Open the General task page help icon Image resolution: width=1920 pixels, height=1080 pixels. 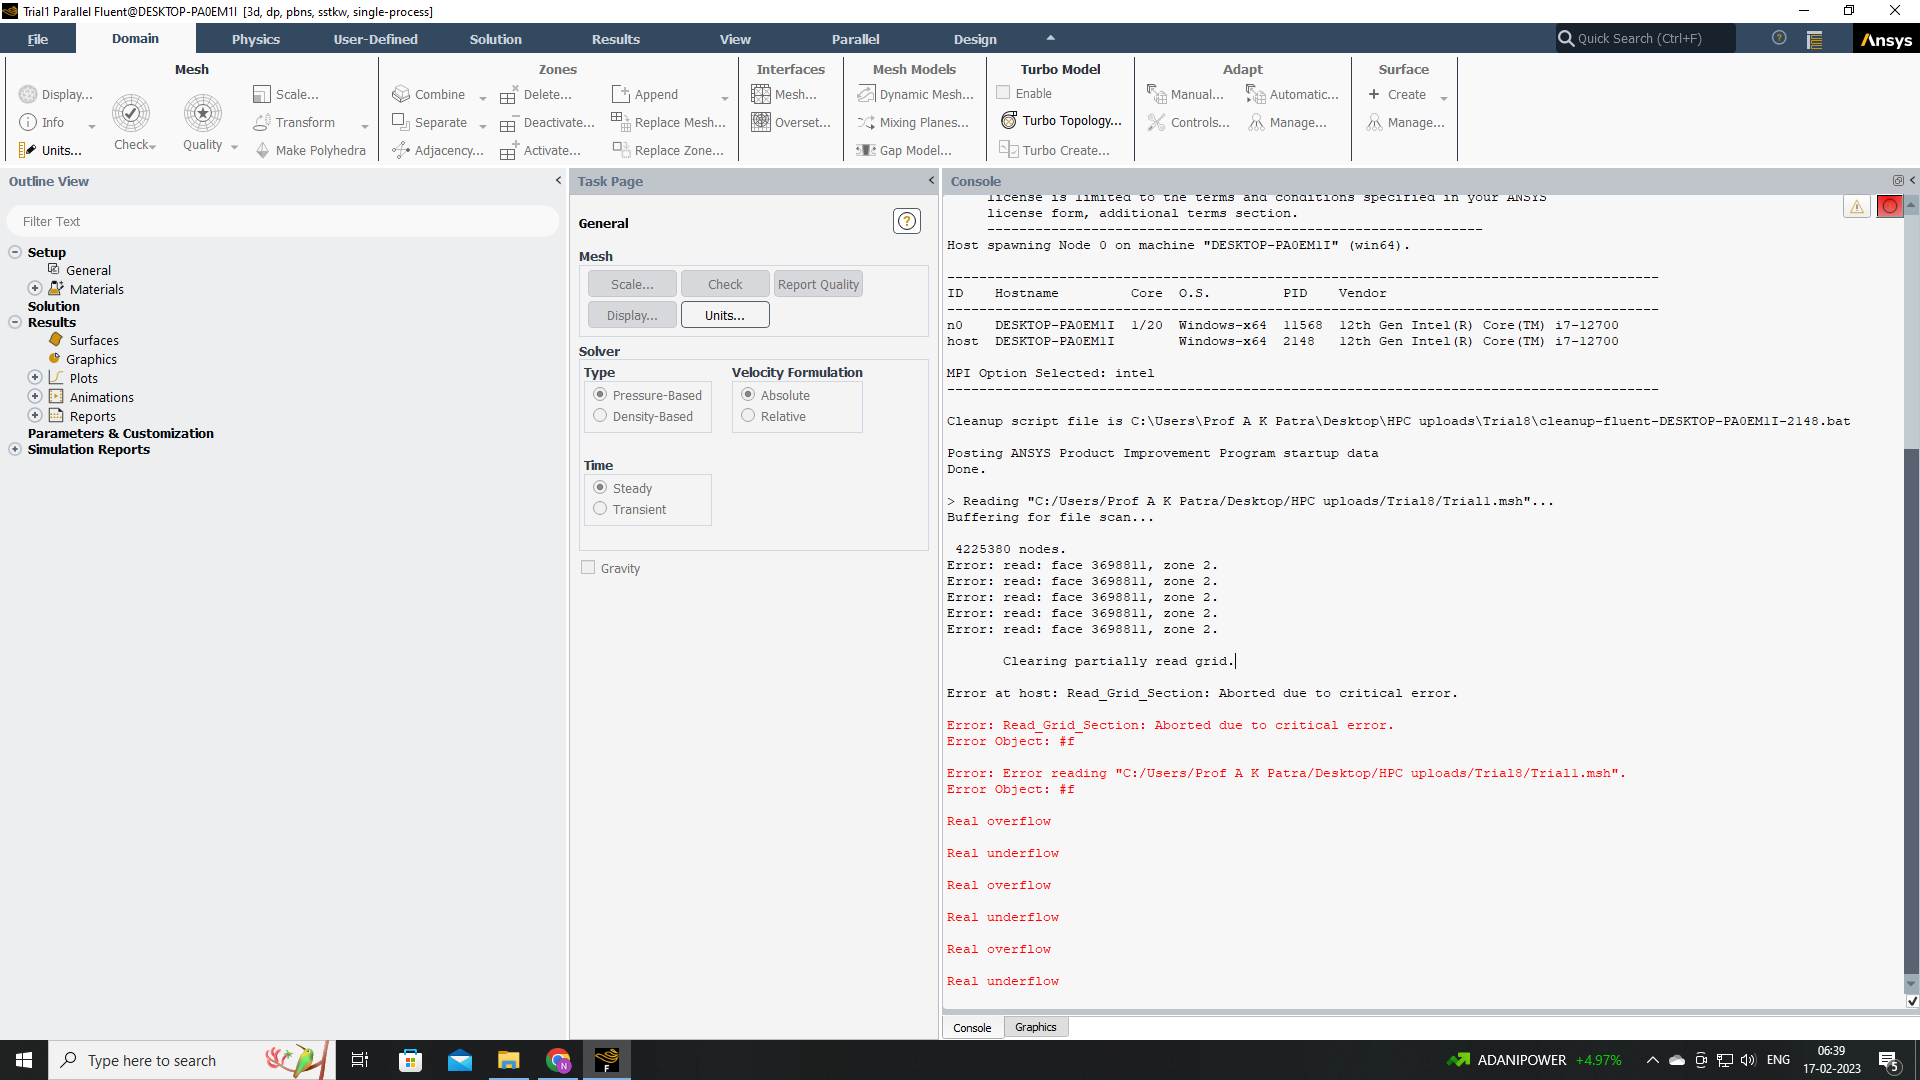click(x=906, y=221)
